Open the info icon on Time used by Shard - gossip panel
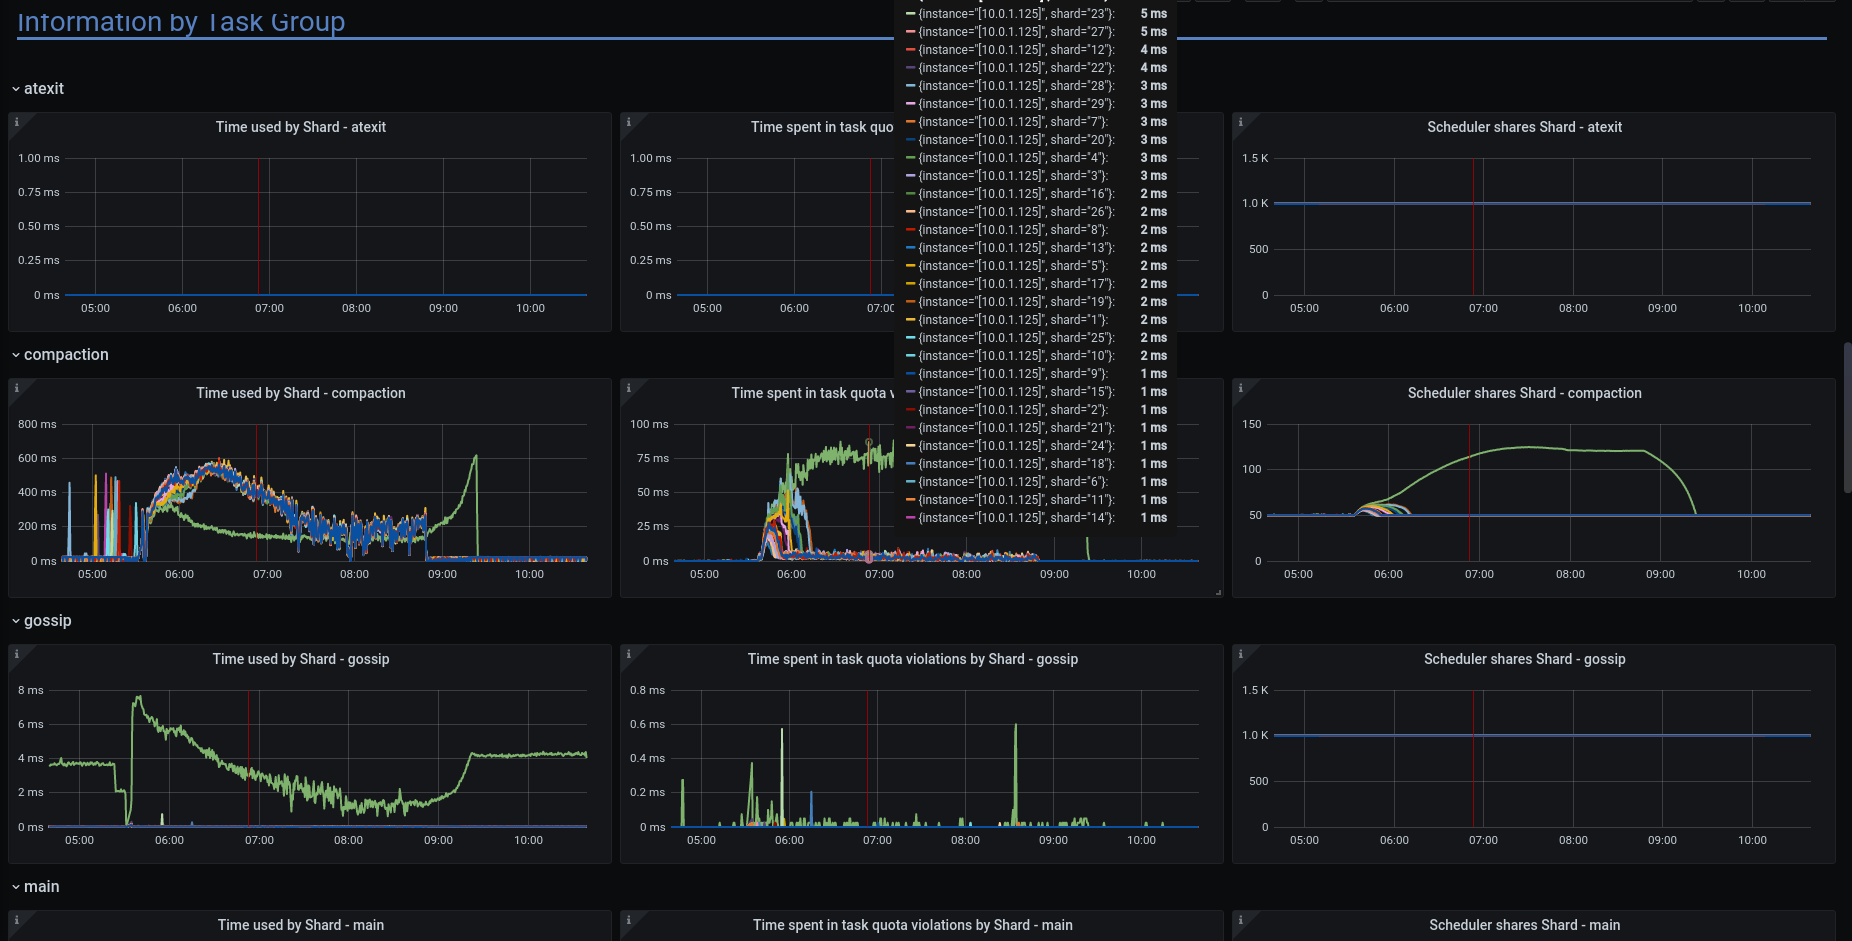This screenshot has width=1852, height=941. [17, 653]
